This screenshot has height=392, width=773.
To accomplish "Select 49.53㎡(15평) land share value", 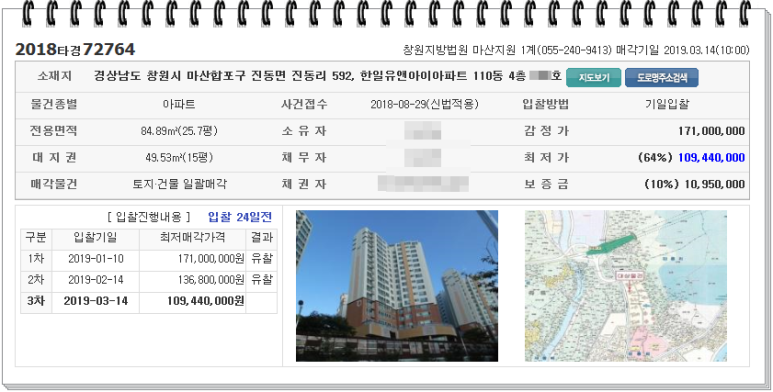I will tap(179, 158).
